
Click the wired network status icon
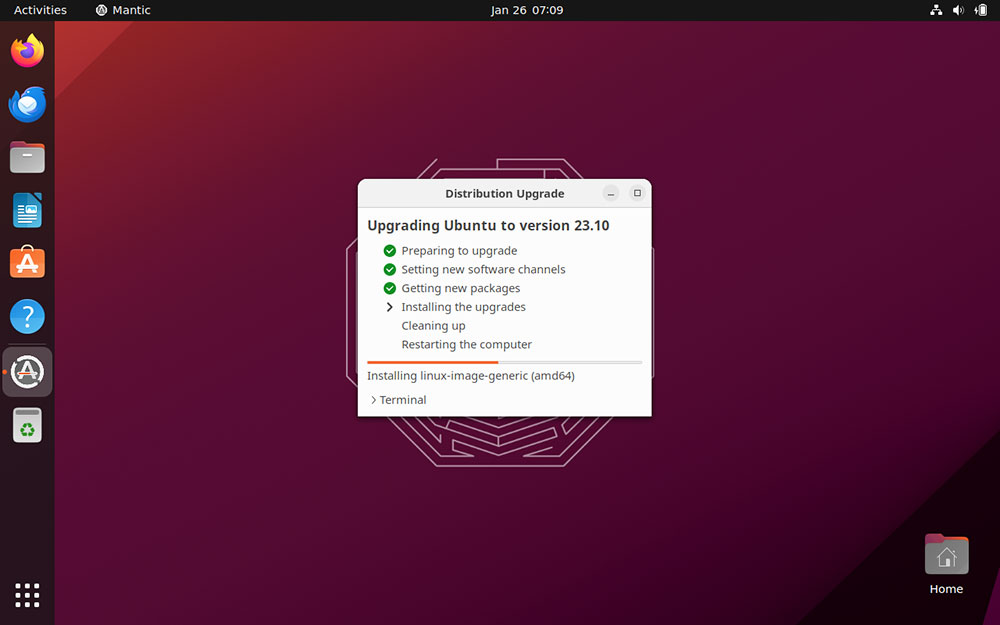tap(936, 10)
